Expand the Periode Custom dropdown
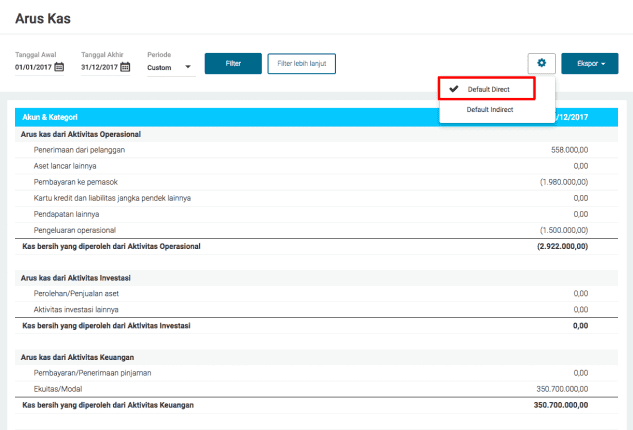Screen dimensions: 633x430 point(171,67)
